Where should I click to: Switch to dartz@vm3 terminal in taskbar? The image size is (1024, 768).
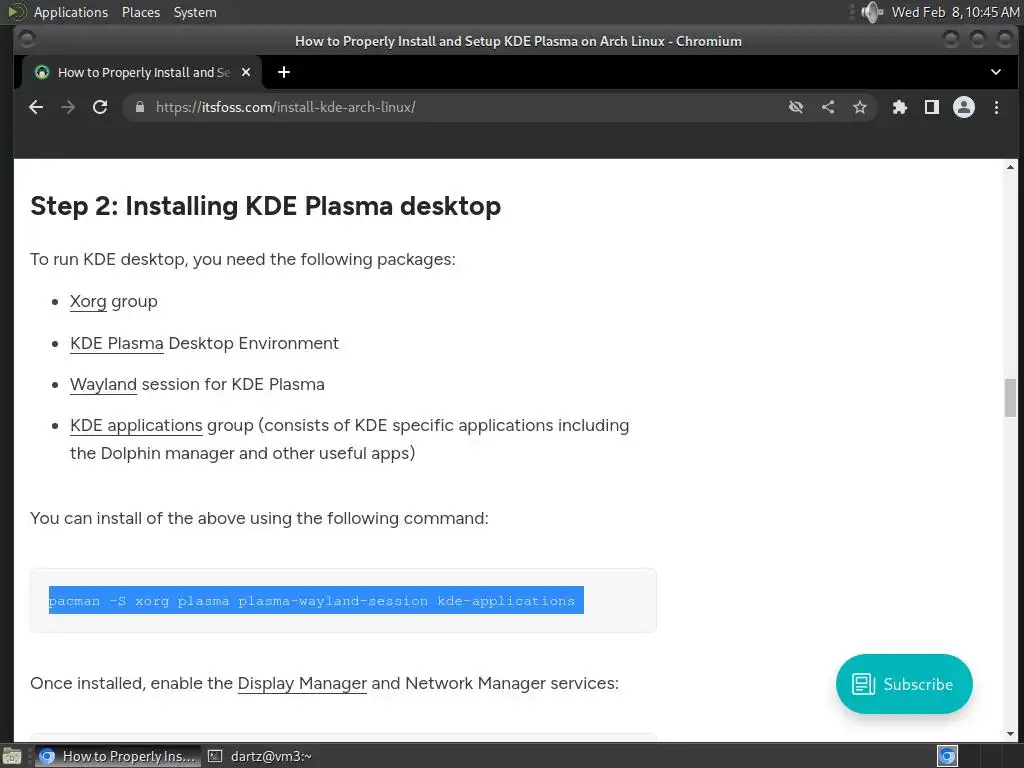pos(260,756)
